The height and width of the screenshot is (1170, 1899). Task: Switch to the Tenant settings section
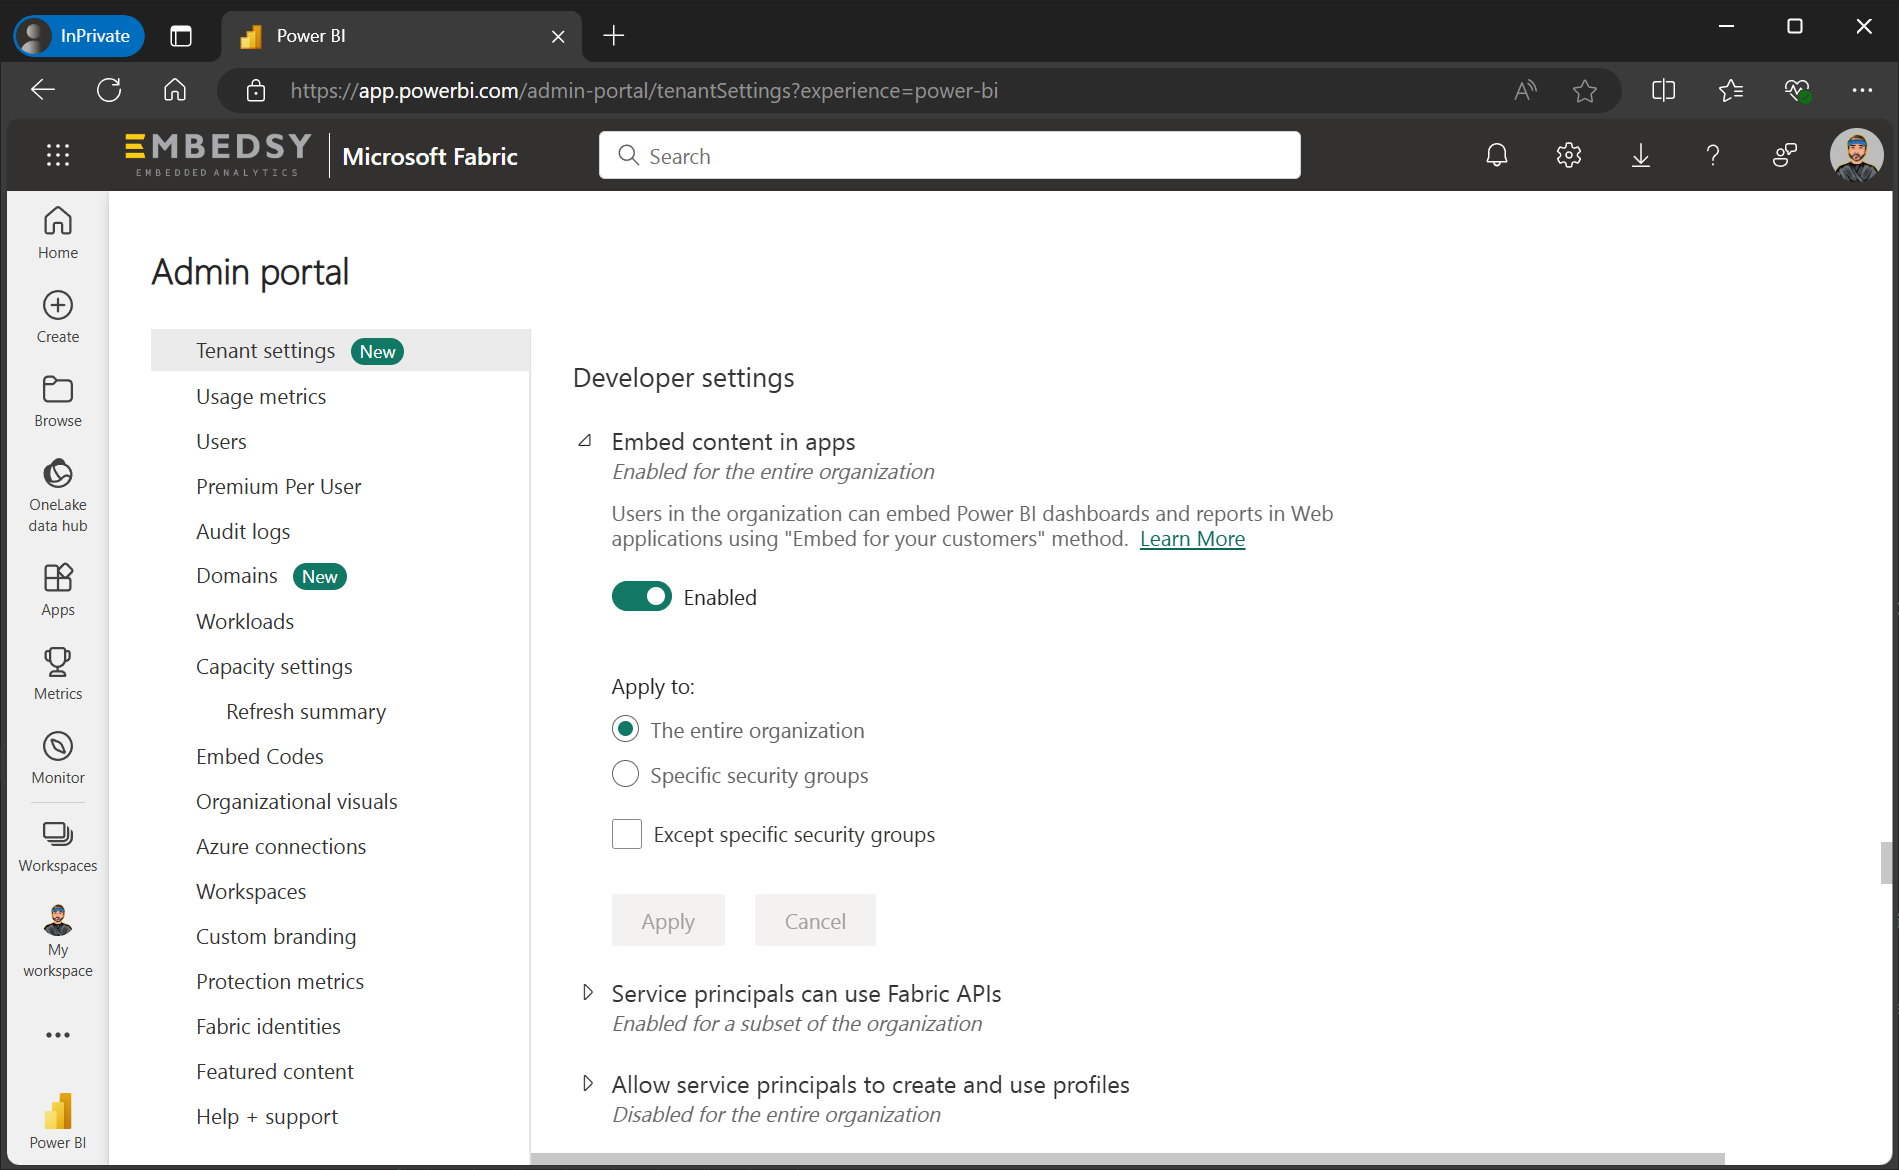click(265, 350)
